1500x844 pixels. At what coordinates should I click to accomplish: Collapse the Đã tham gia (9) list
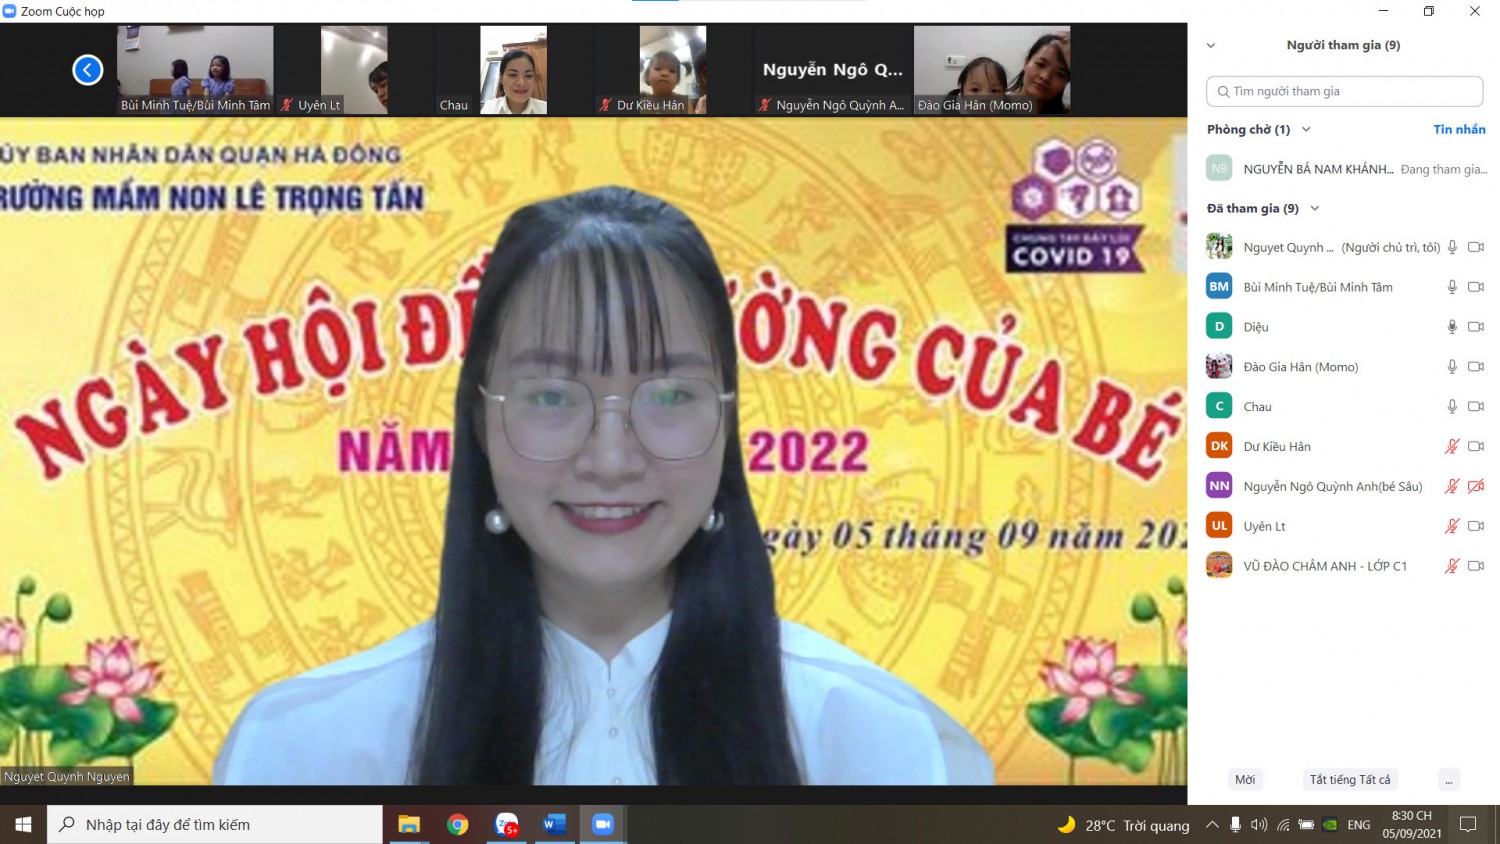click(1315, 209)
